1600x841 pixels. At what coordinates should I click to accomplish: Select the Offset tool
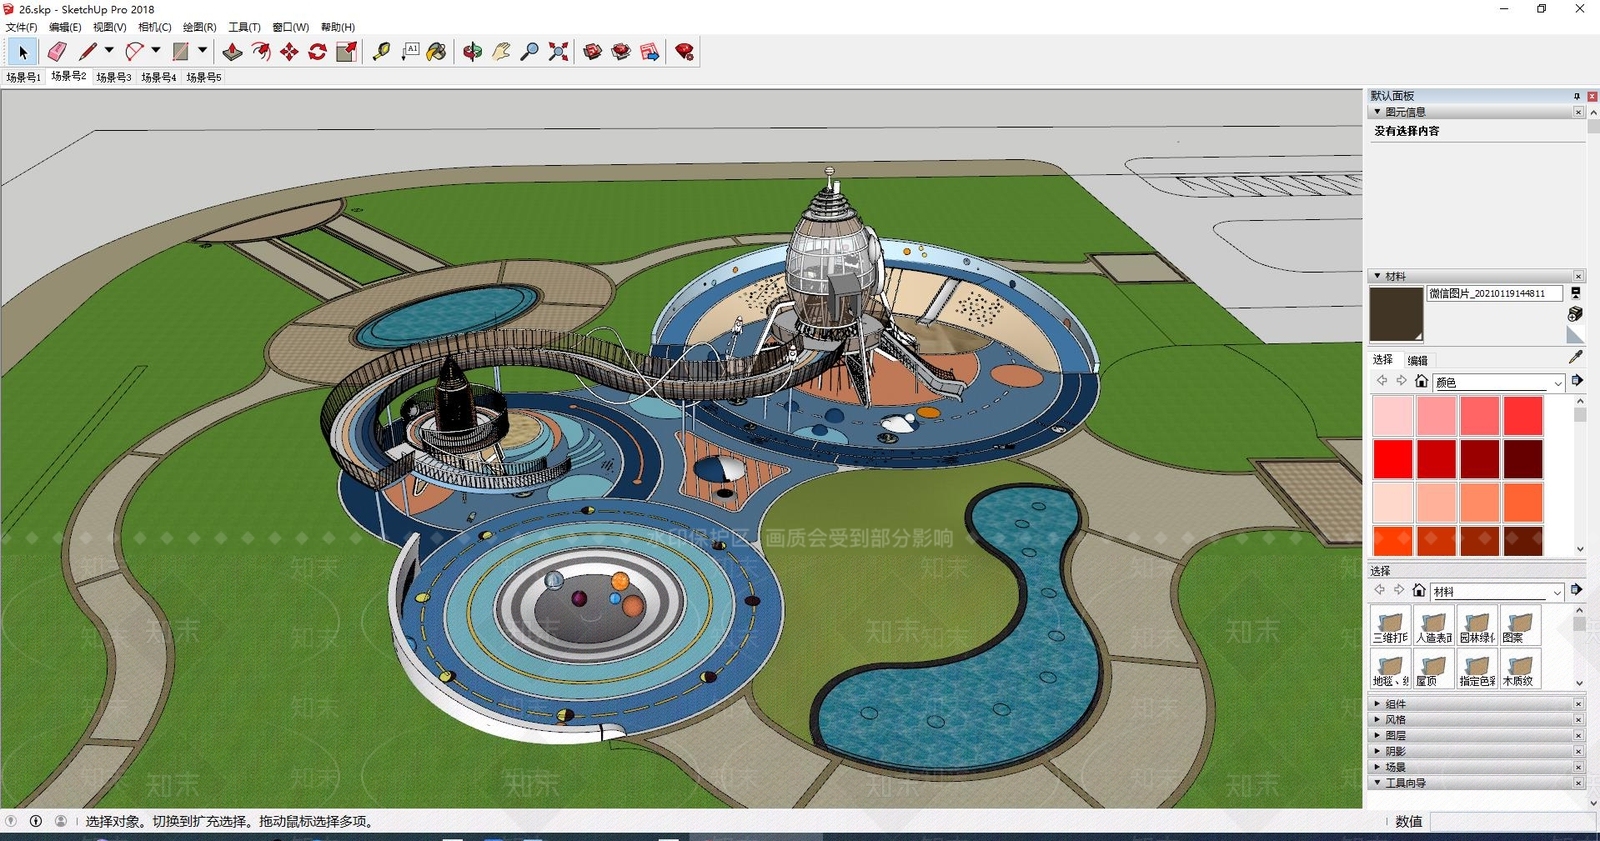click(261, 52)
